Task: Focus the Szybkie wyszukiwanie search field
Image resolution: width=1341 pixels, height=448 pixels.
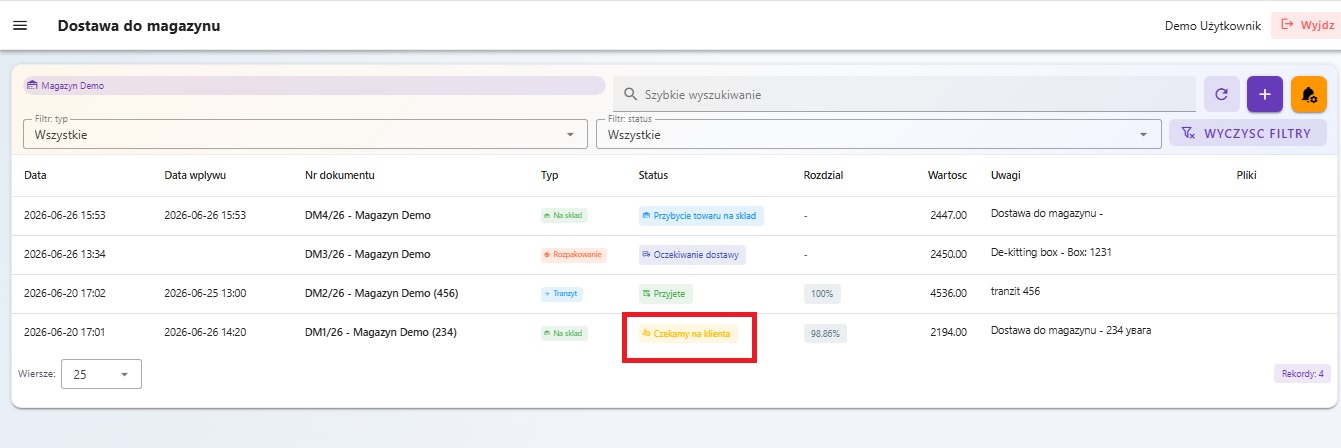Action: click(x=905, y=94)
